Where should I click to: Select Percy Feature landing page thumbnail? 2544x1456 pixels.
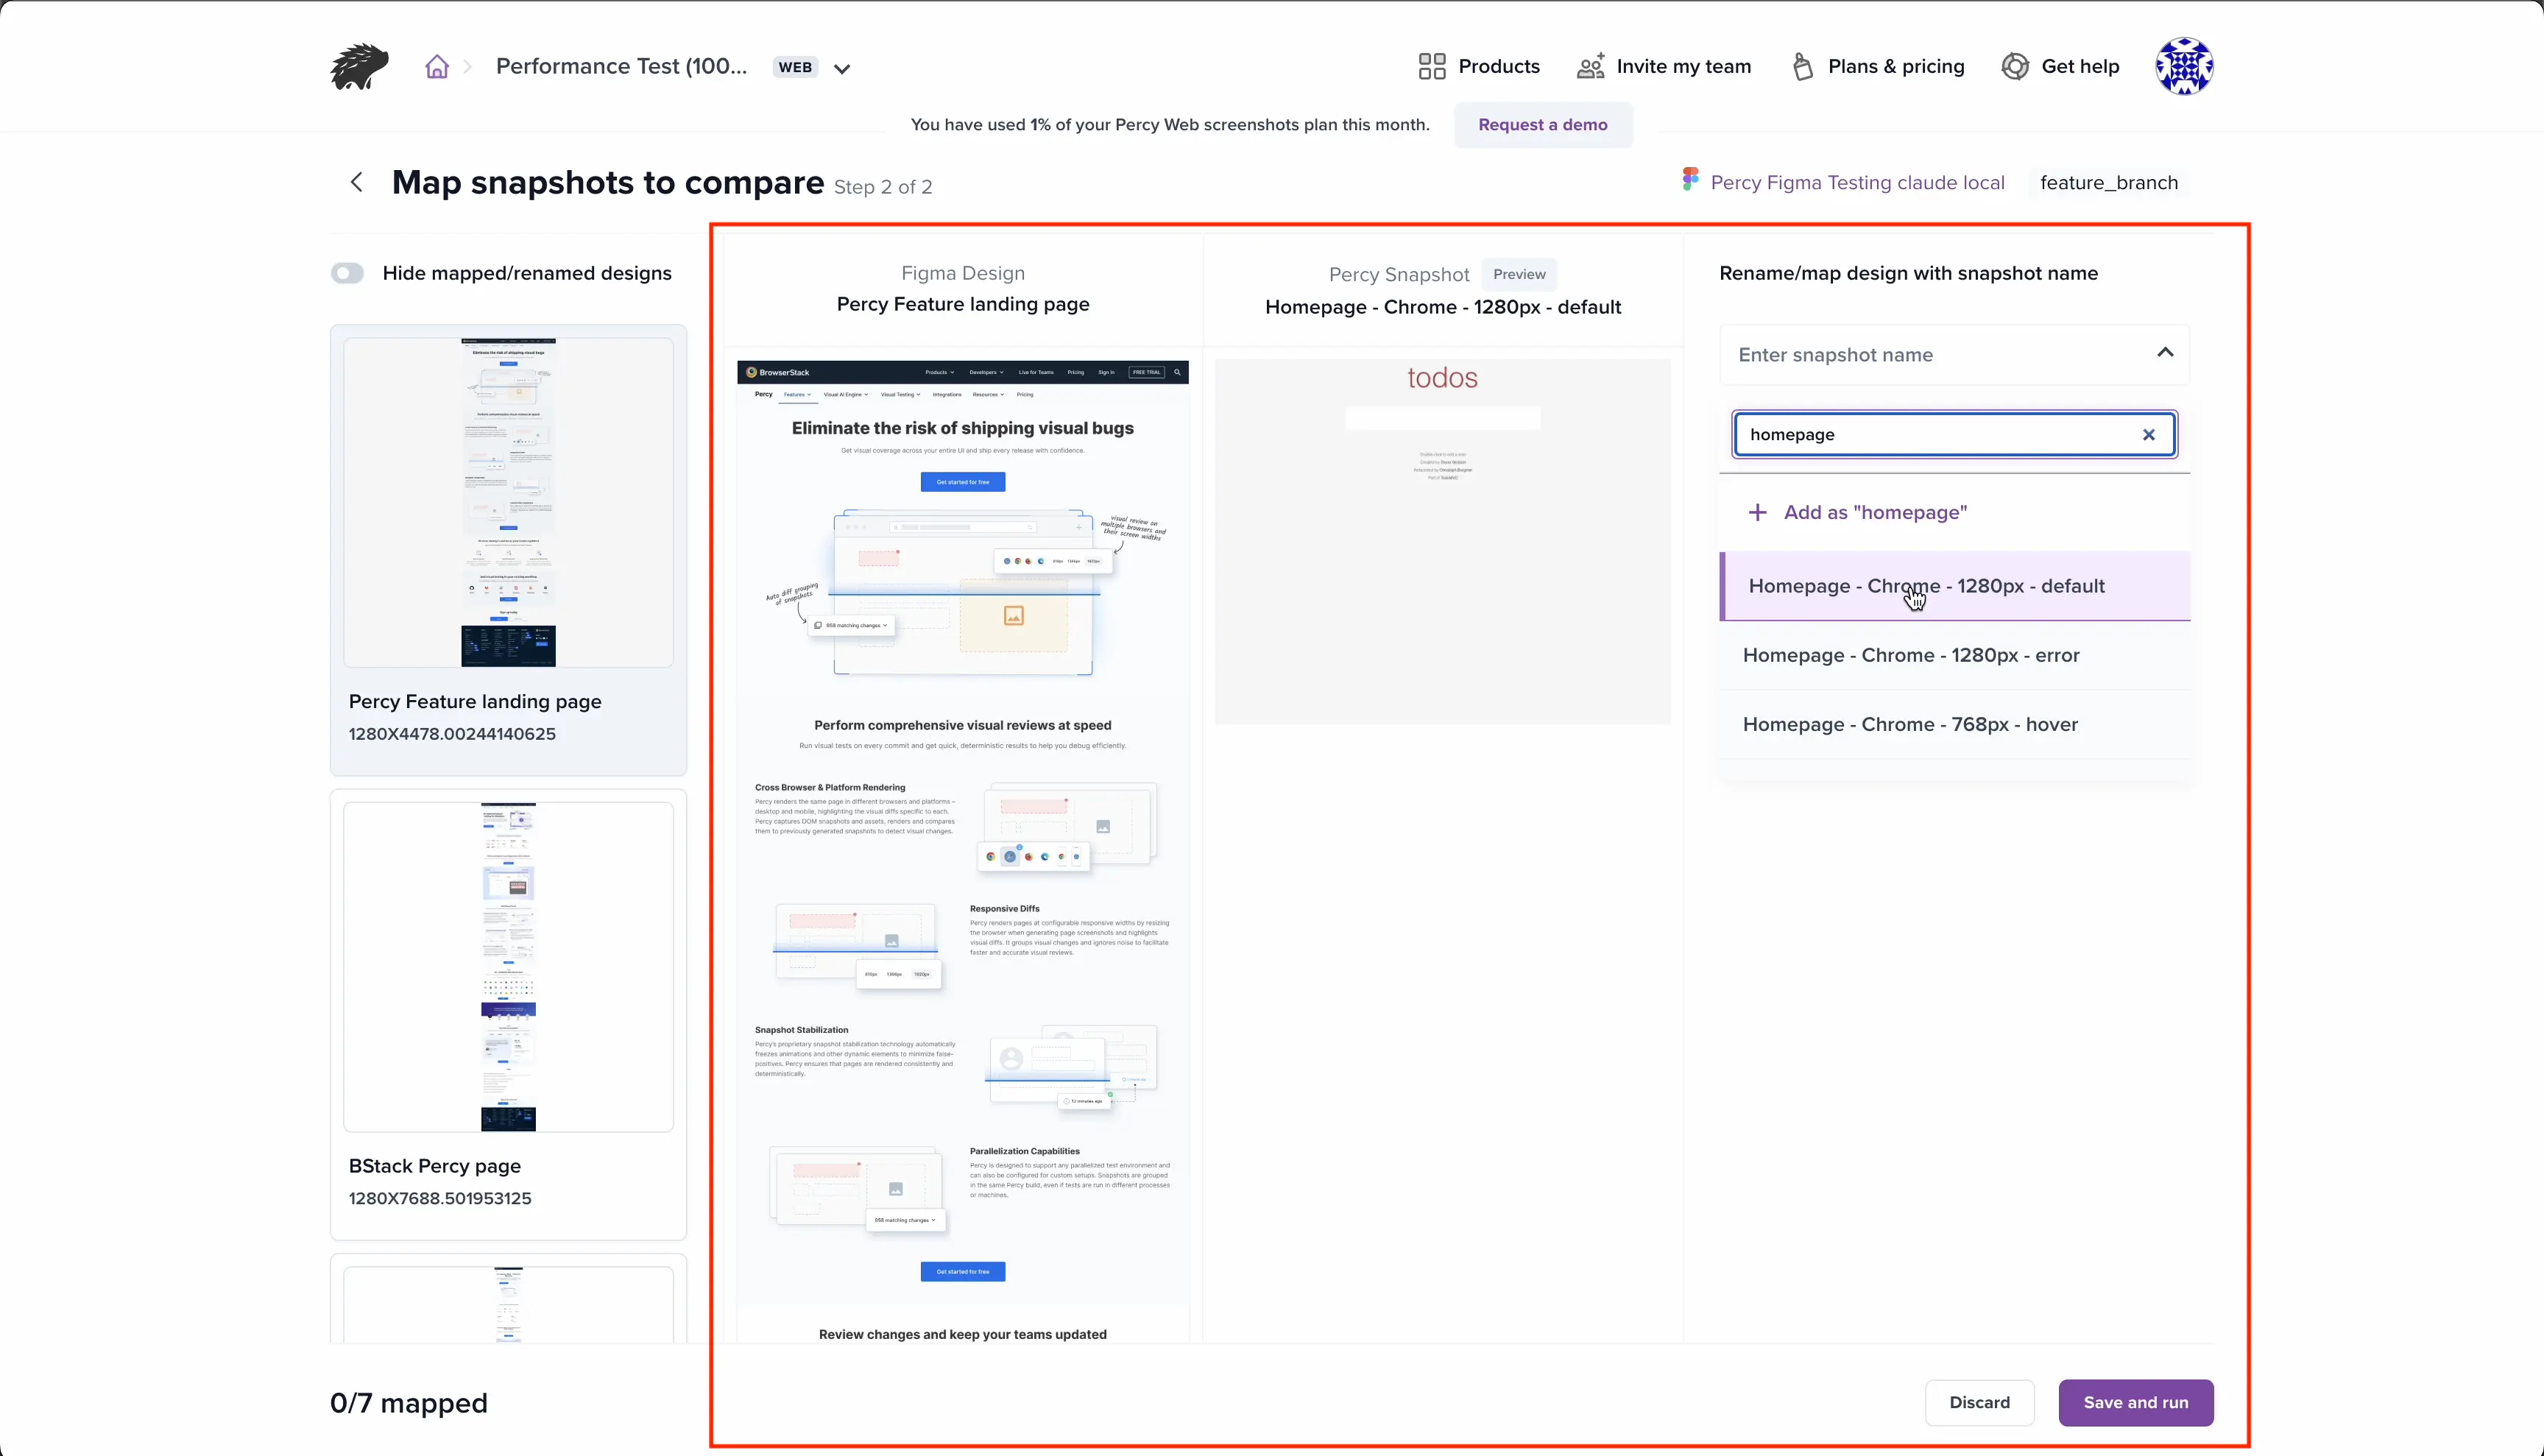(x=508, y=502)
